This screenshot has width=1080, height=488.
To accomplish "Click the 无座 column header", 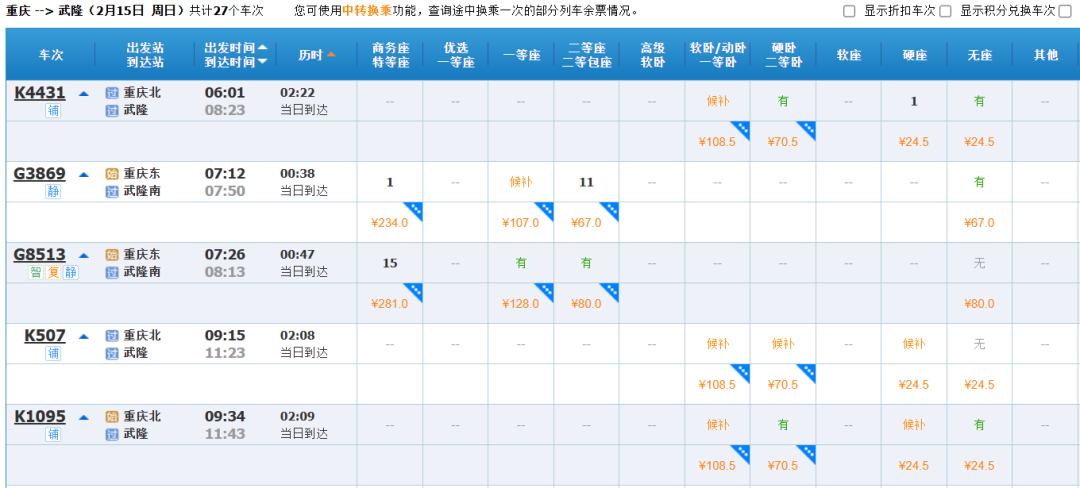I will [x=979, y=55].
